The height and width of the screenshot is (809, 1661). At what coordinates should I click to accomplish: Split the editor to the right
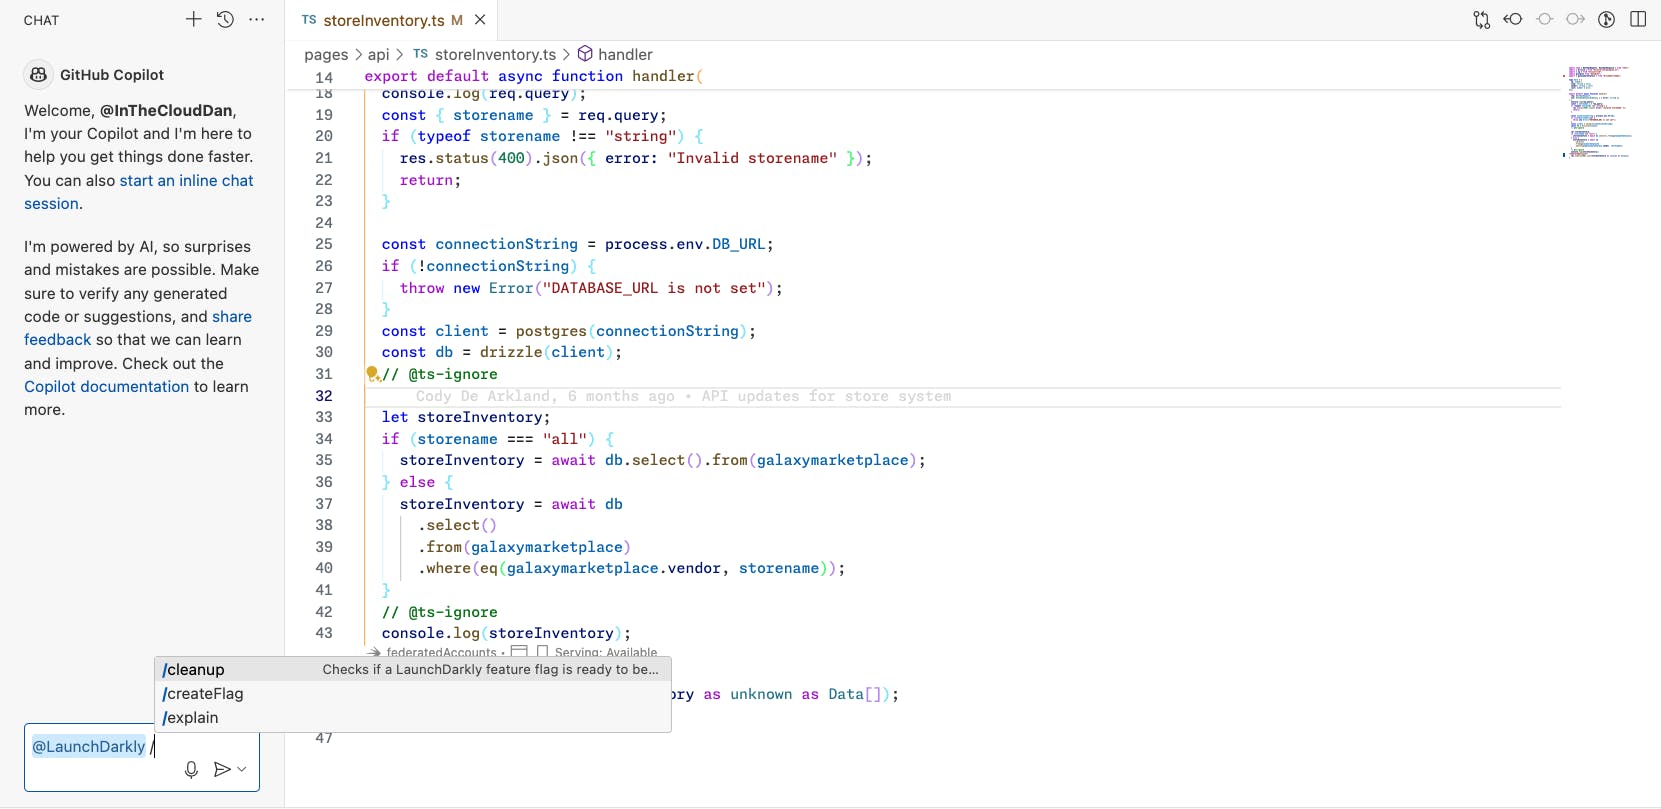(x=1638, y=19)
